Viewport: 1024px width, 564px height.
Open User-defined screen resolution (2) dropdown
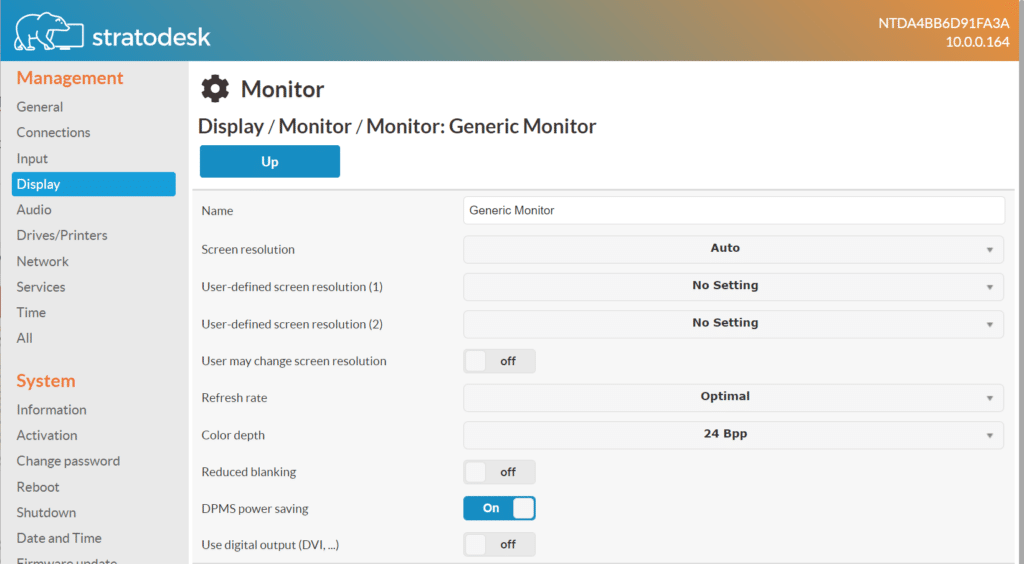[x=733, y=324]
